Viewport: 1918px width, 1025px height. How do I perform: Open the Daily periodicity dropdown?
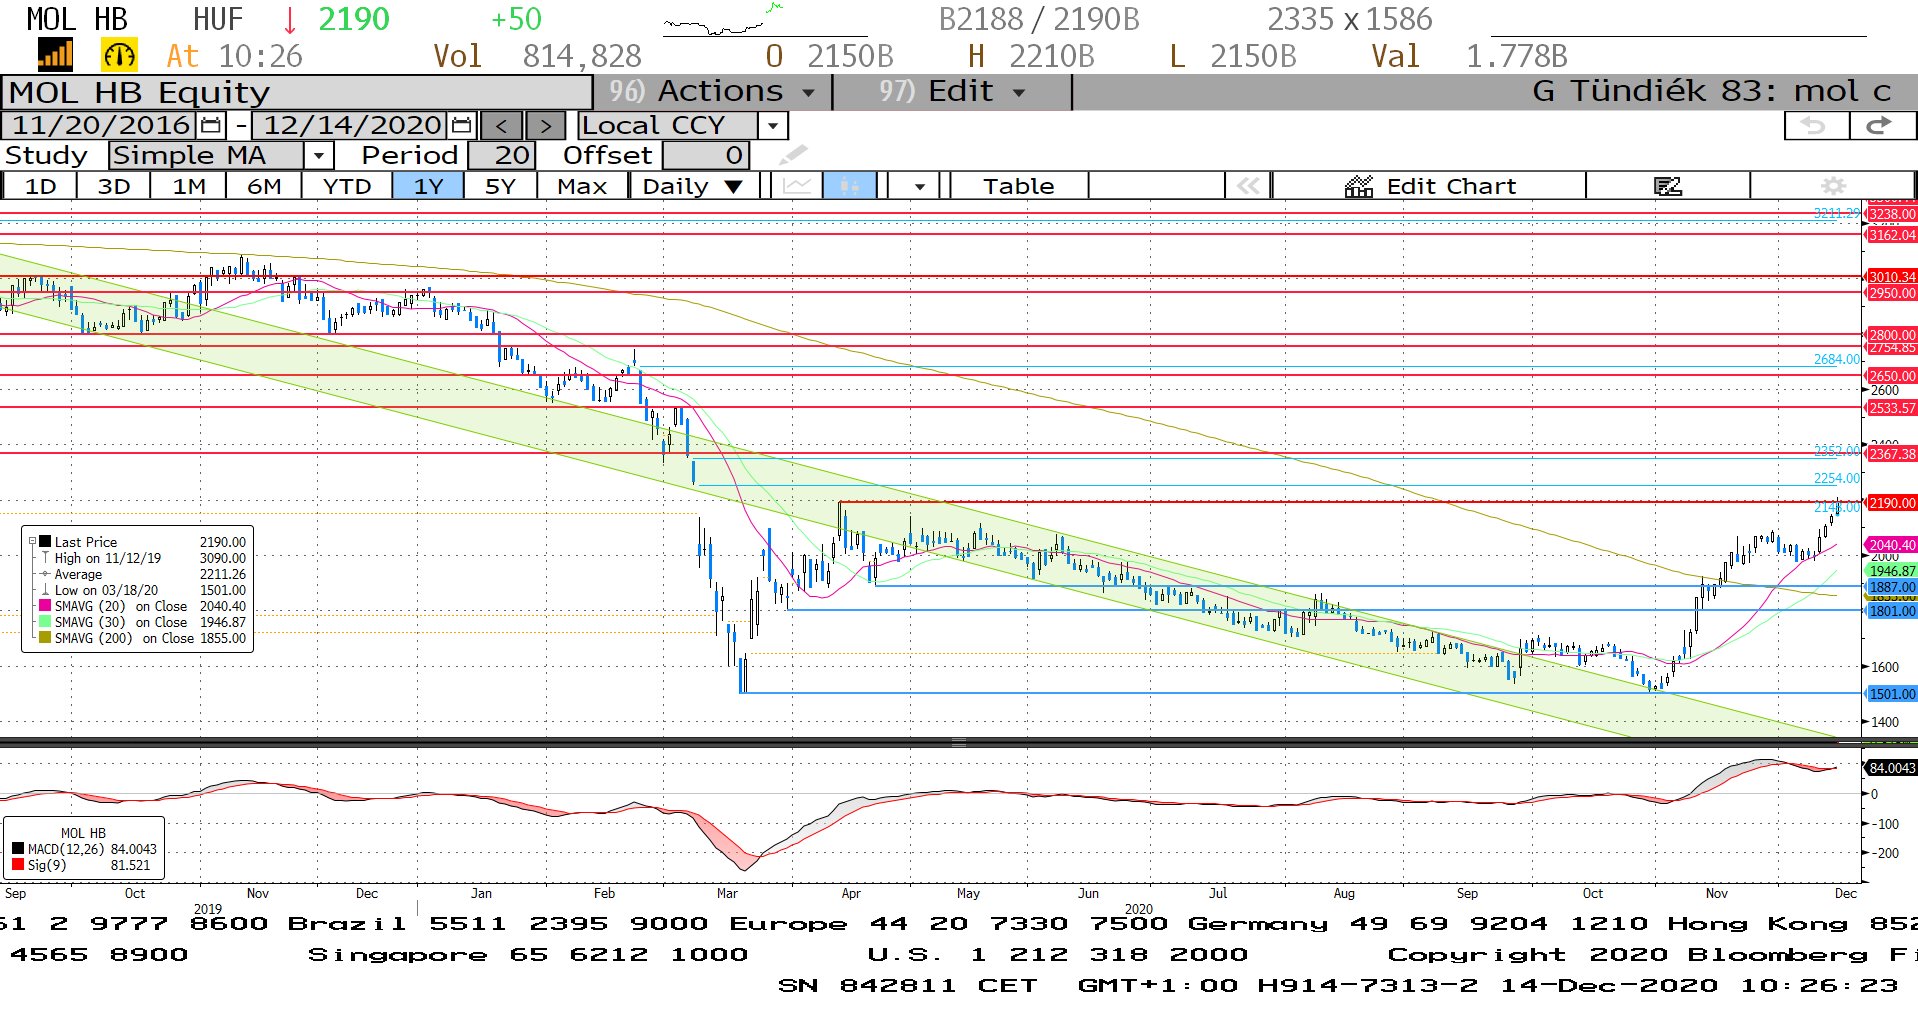coord(692,186)
